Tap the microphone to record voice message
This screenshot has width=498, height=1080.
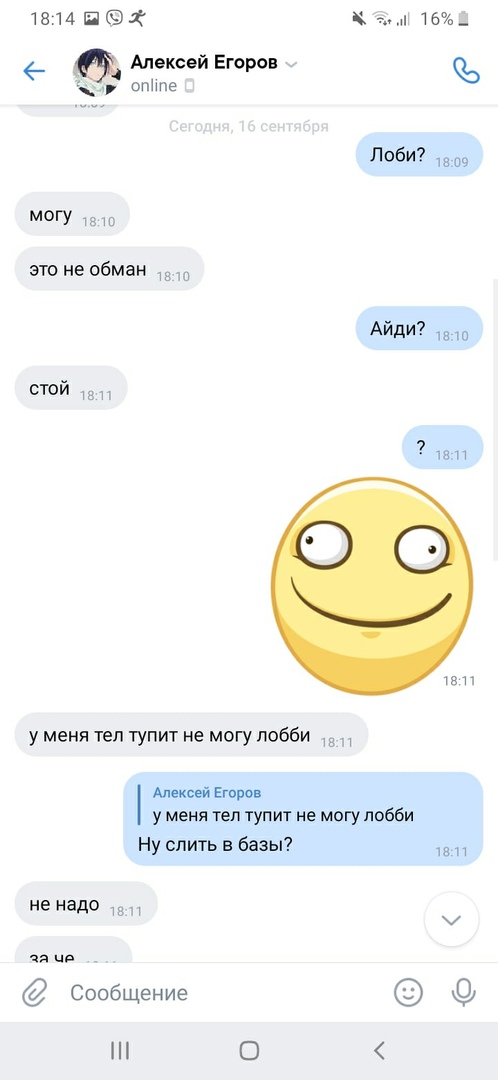(x=463, y=993)
